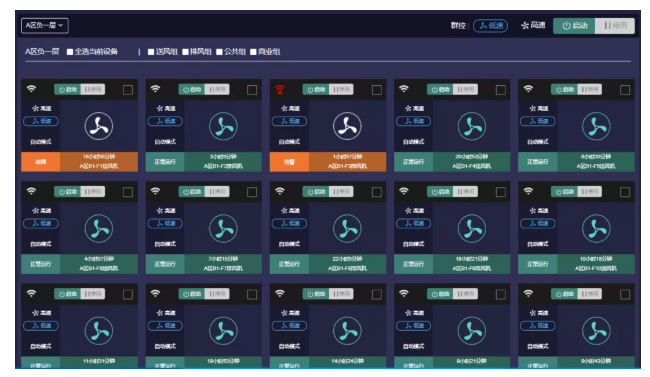Choose 高速 speed on the A区B1-F6 card
This screenshot has height=377, width=650.
pyautogui.click(x=41, y=211)
